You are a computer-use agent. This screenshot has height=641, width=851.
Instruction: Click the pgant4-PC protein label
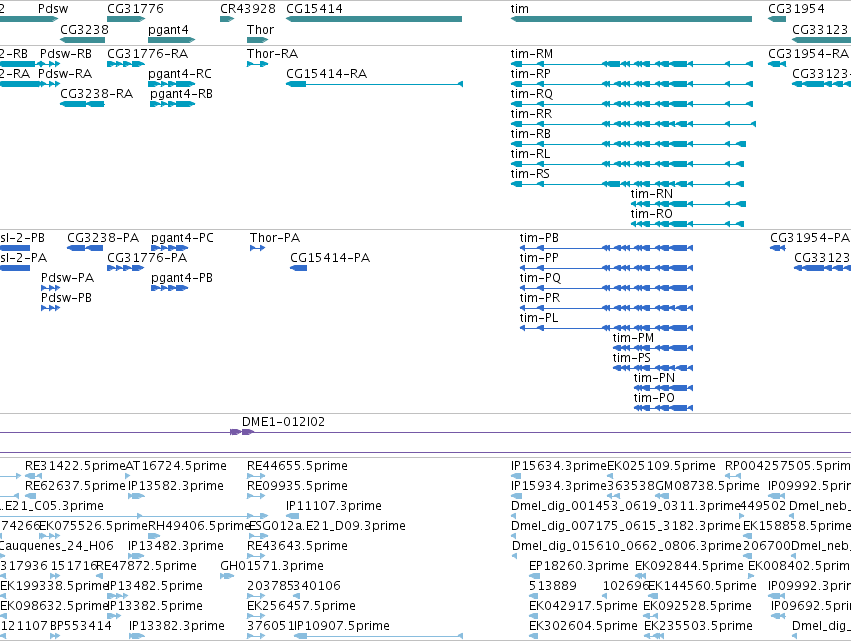click(x=182, y=238)
